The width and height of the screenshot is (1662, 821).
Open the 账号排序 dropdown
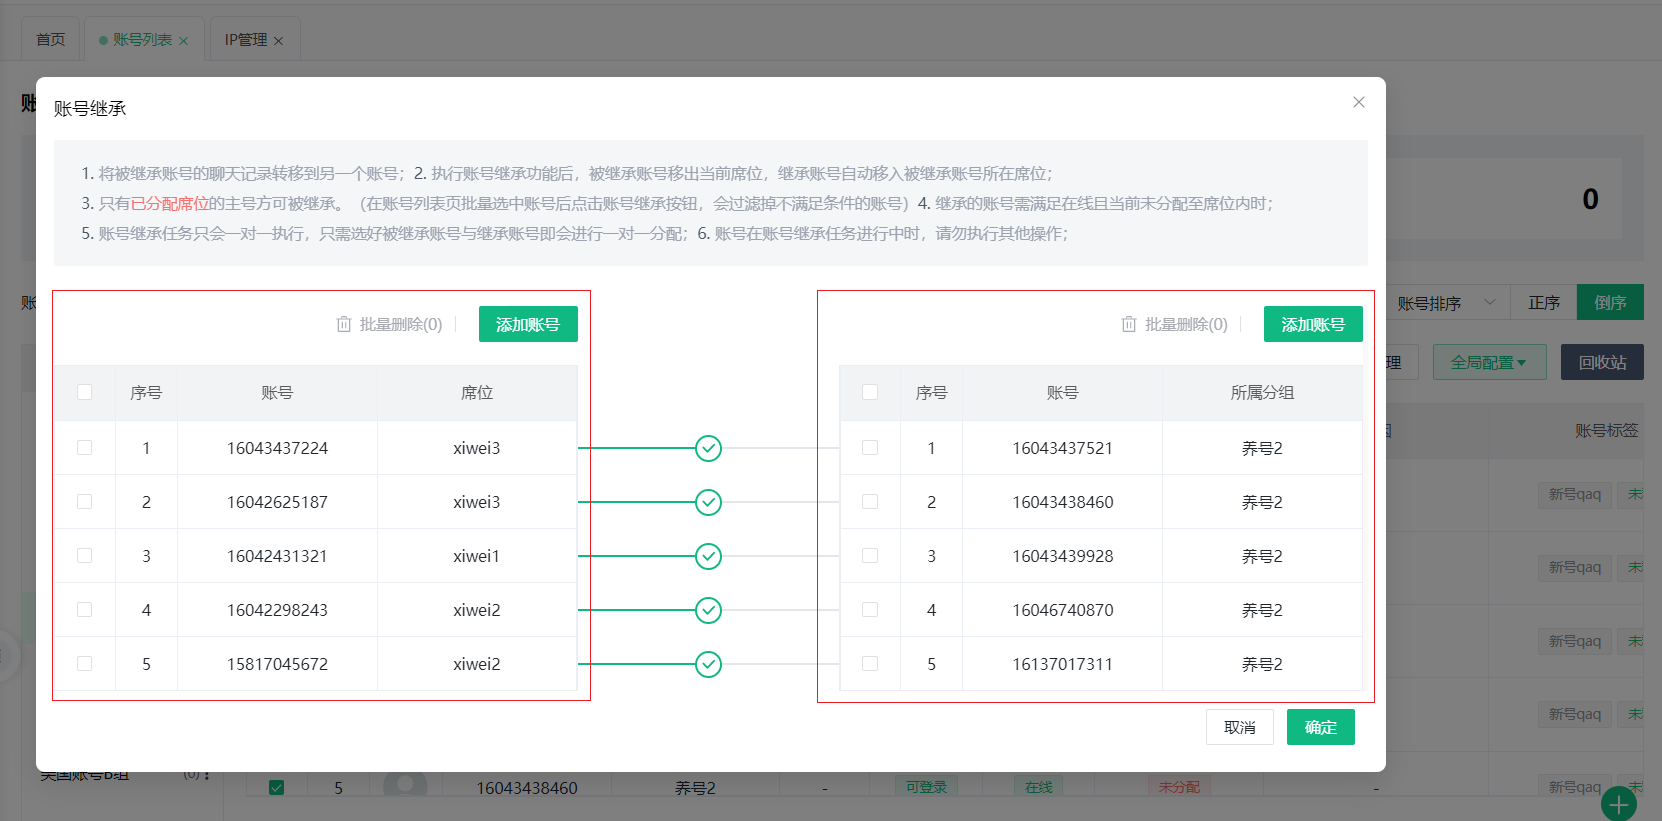click(1446, 303)
